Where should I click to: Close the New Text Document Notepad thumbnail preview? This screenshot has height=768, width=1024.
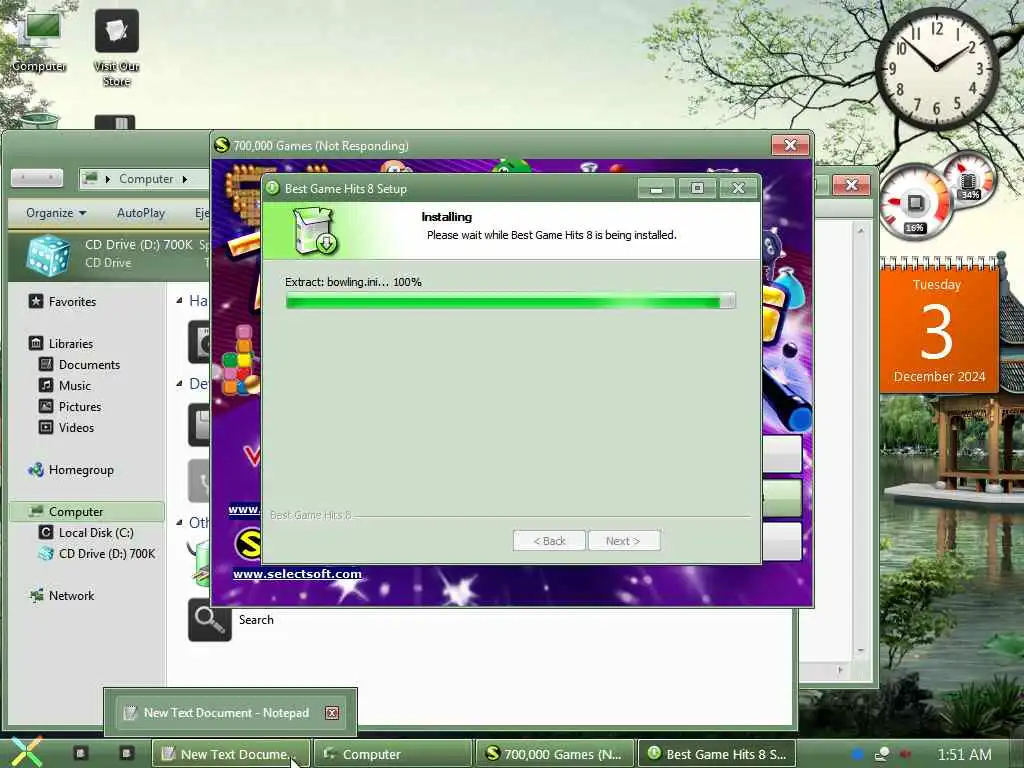pos(332,712)
